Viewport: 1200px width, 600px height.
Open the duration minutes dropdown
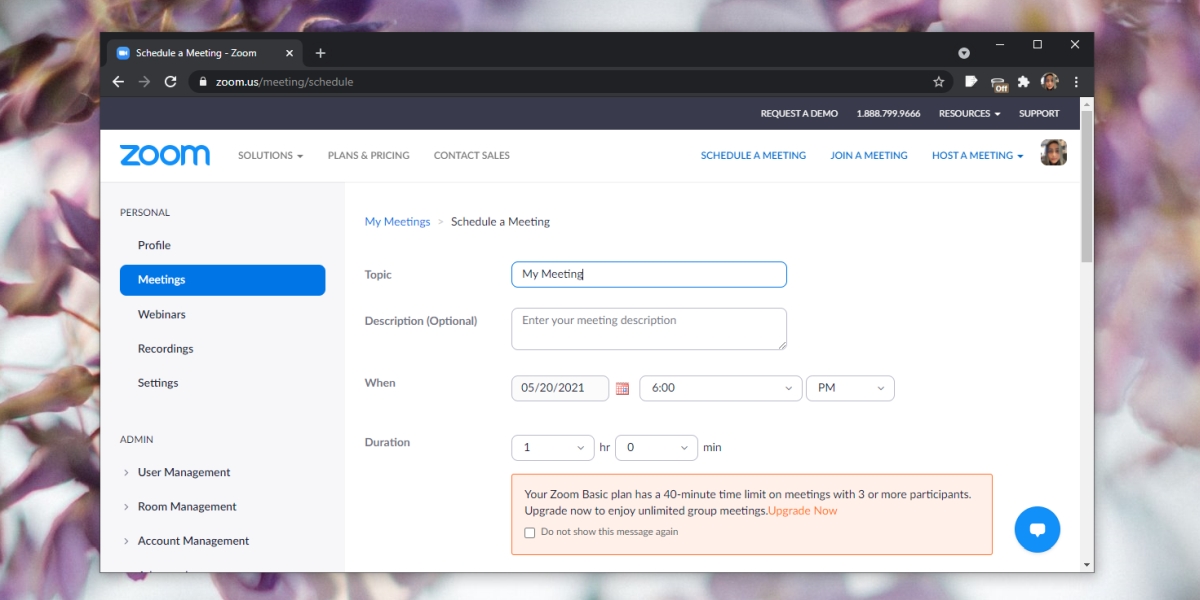656,447
